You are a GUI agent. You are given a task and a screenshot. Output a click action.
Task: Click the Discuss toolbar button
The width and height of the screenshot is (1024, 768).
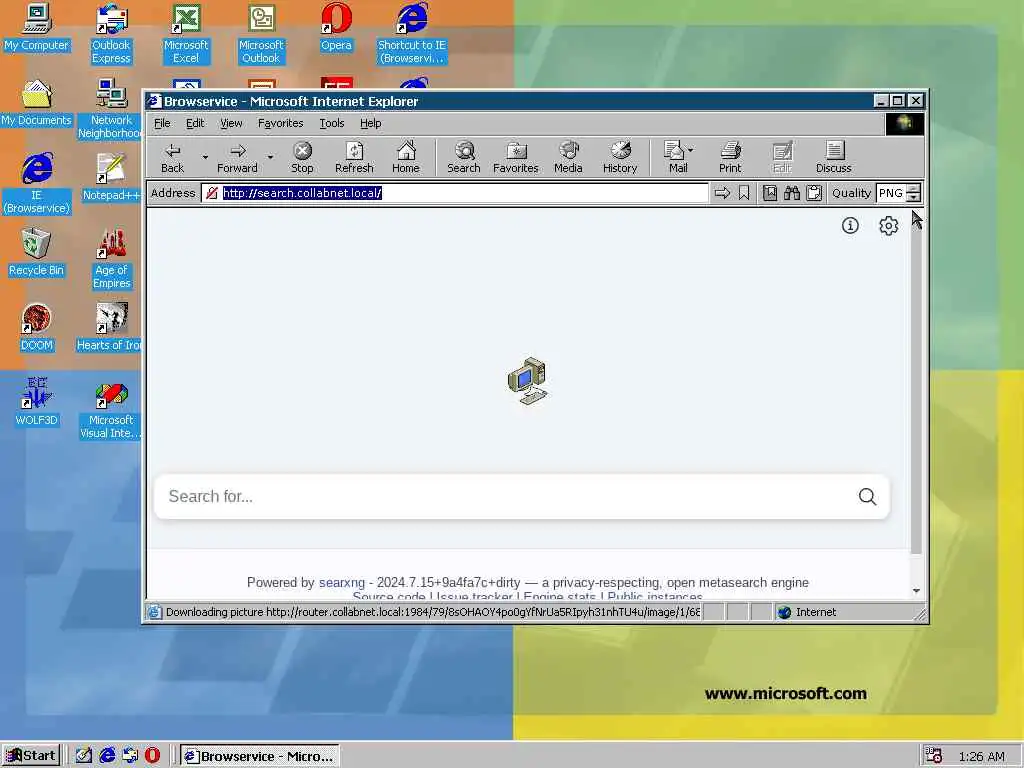(833, 157)
